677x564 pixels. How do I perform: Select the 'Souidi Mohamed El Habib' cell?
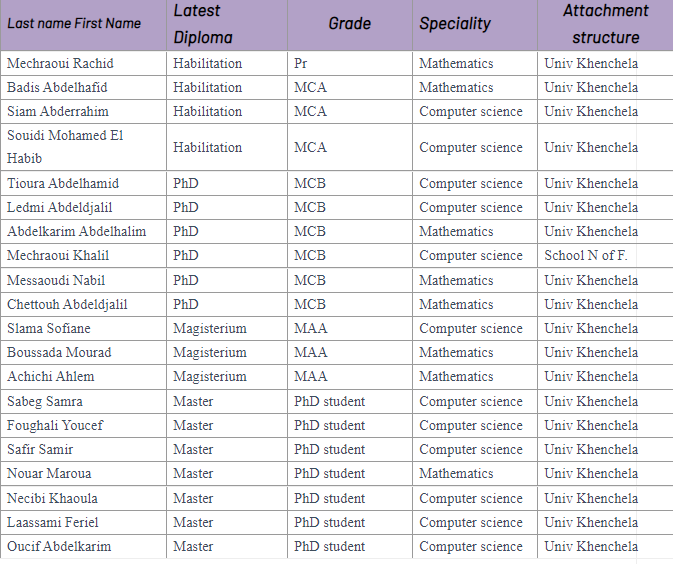[x=65, y=147]
